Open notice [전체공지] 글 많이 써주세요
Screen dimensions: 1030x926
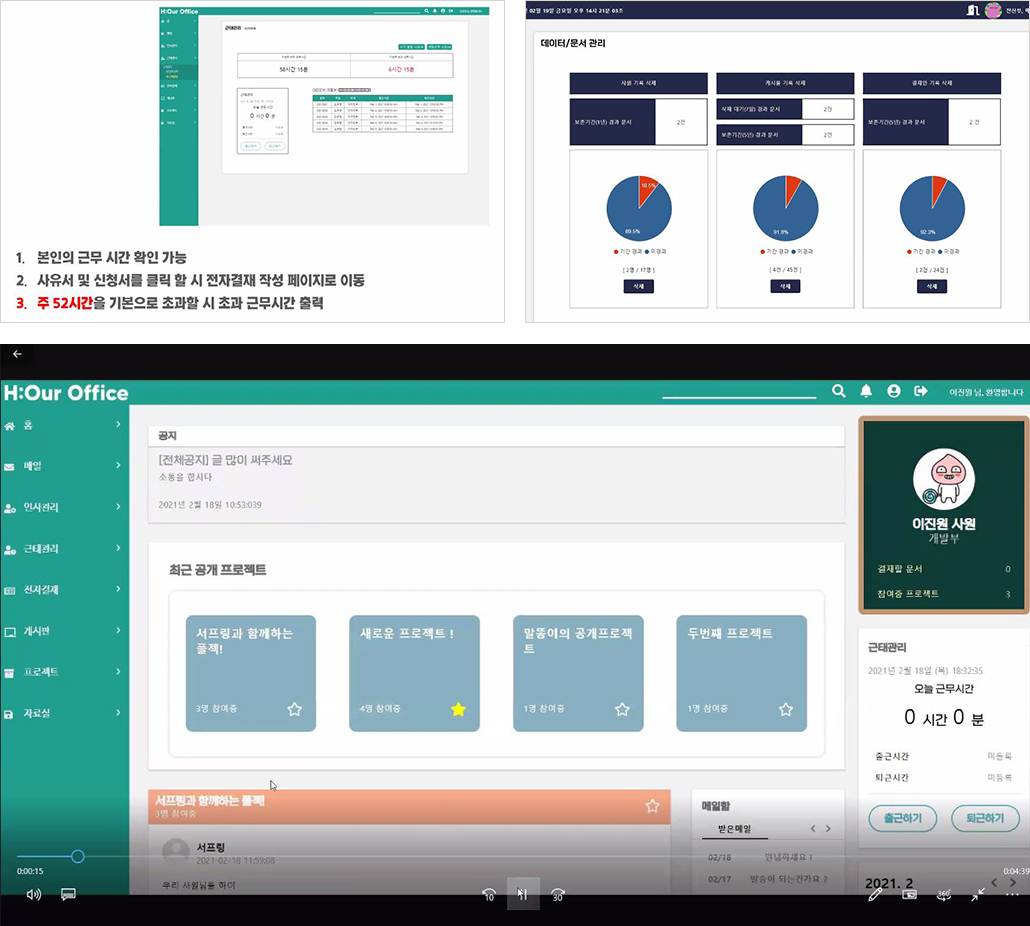226,460
